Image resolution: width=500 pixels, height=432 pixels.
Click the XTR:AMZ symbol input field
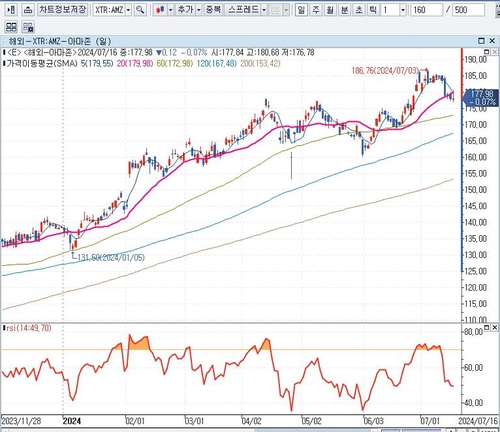tap(109, 10)
